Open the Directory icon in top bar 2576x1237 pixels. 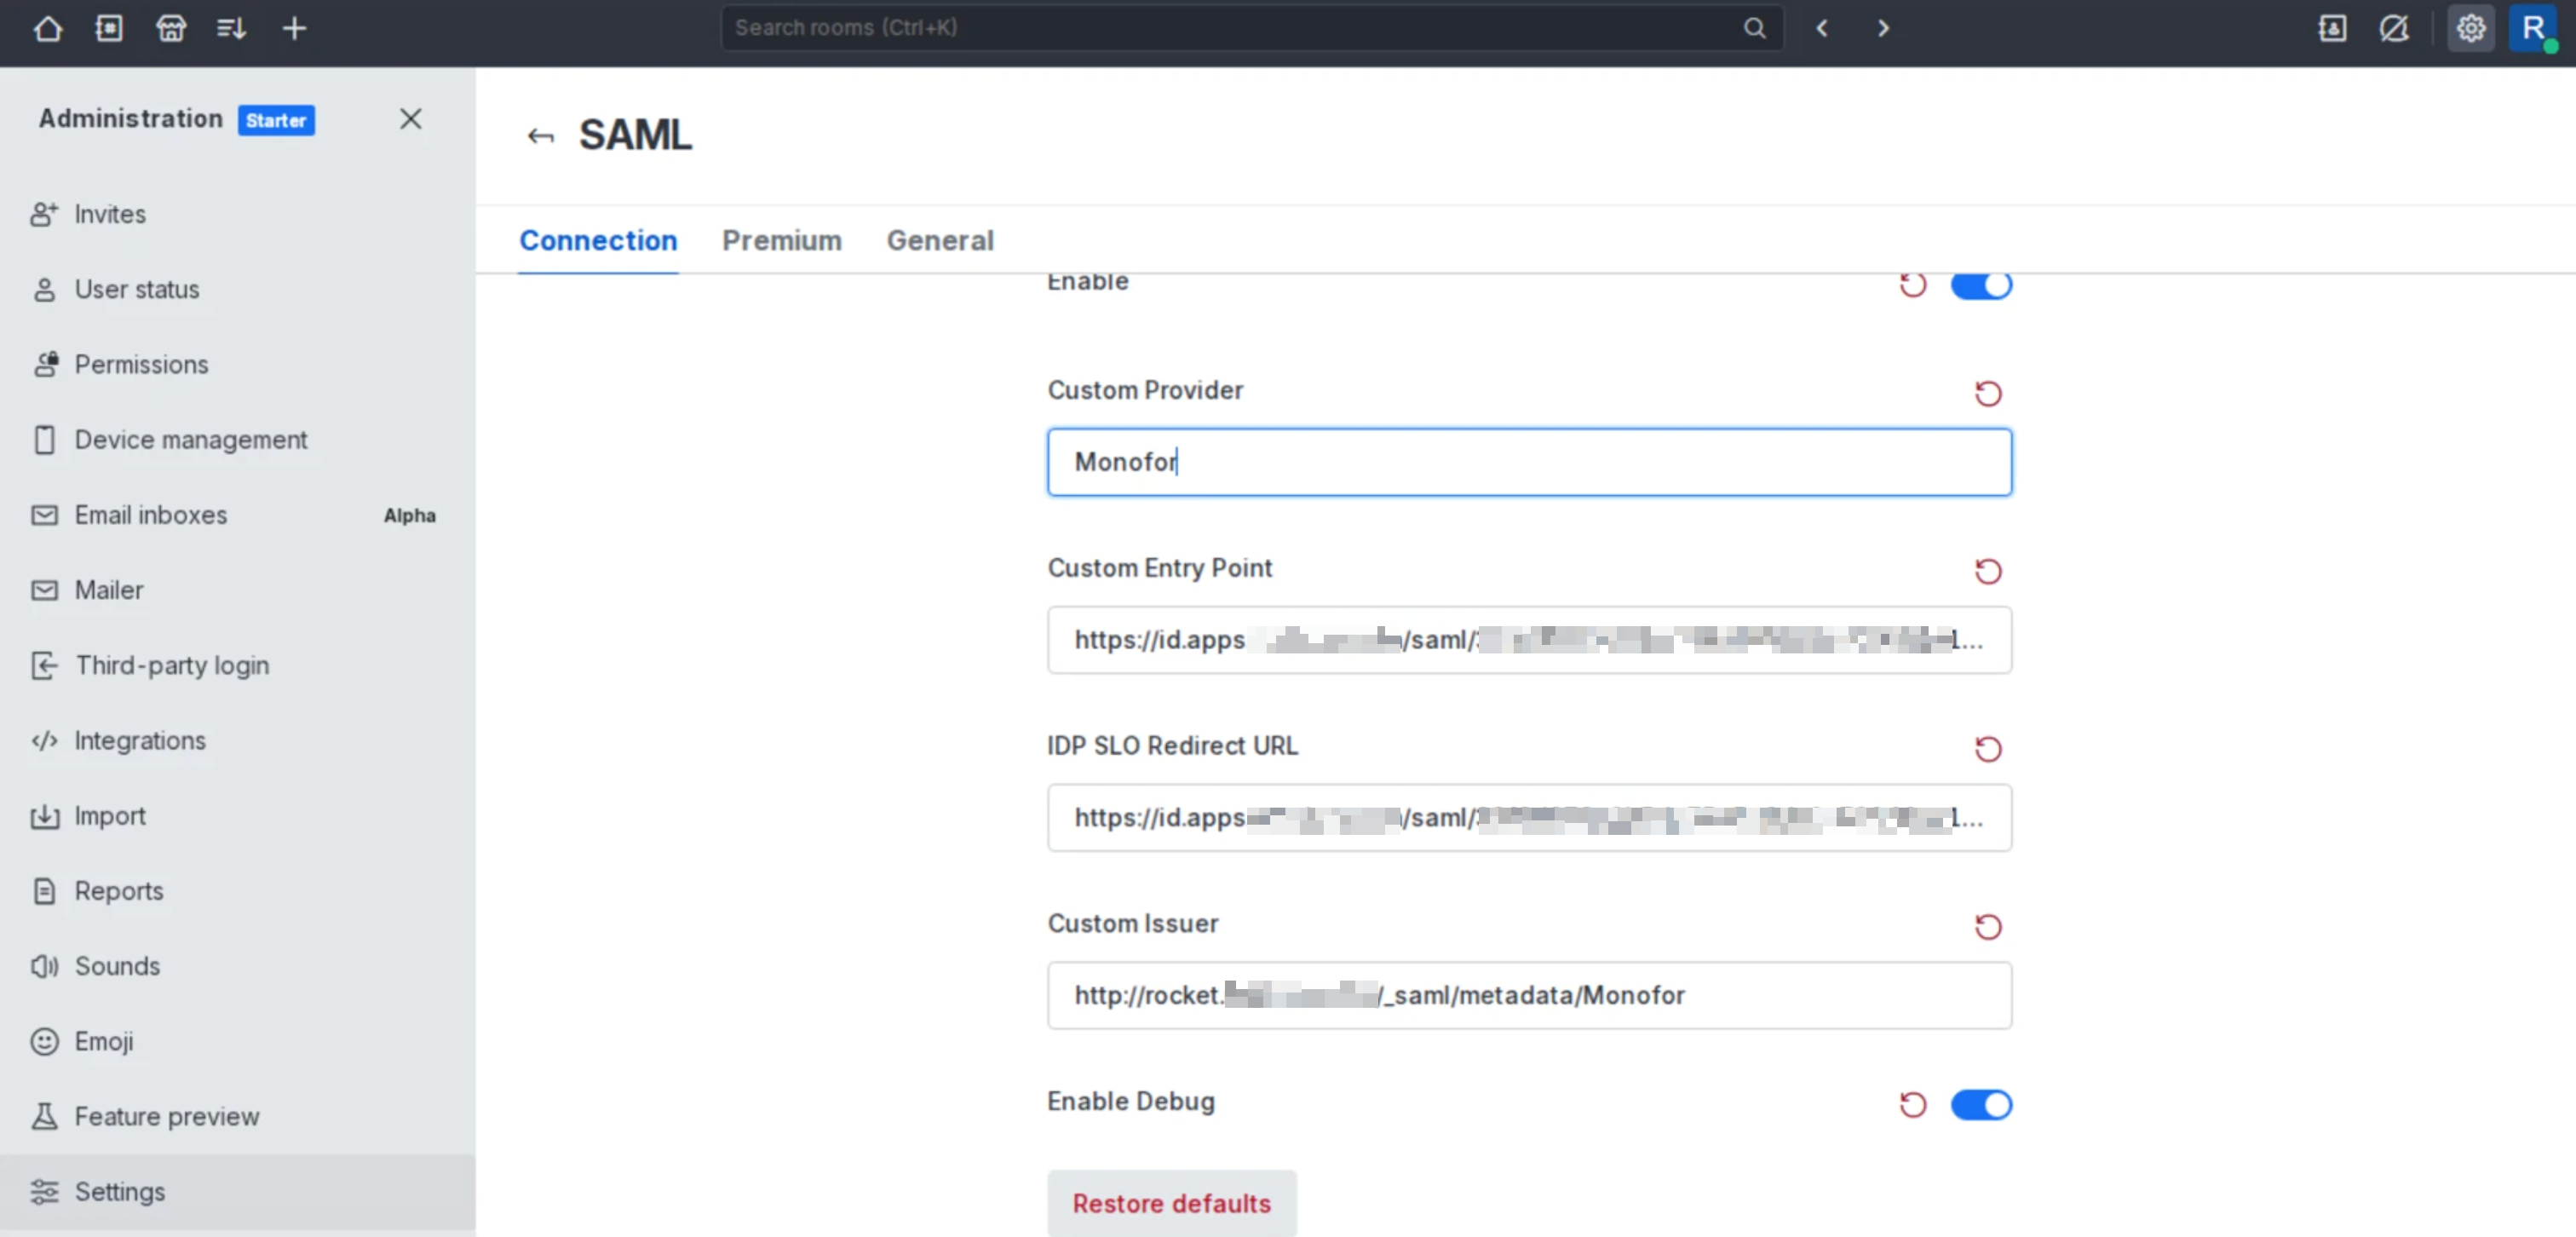[x=109, y=28]
